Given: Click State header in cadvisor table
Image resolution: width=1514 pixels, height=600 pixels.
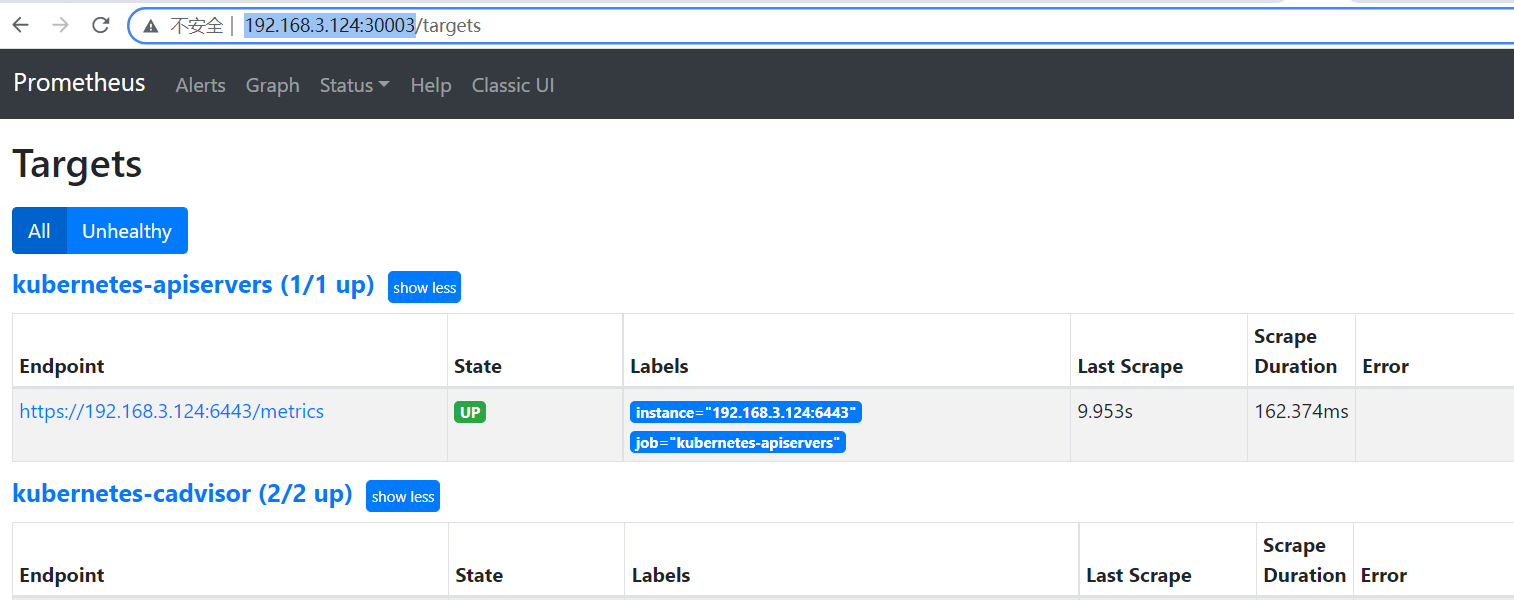Looking at the screenshot, I should coord(479,575).
